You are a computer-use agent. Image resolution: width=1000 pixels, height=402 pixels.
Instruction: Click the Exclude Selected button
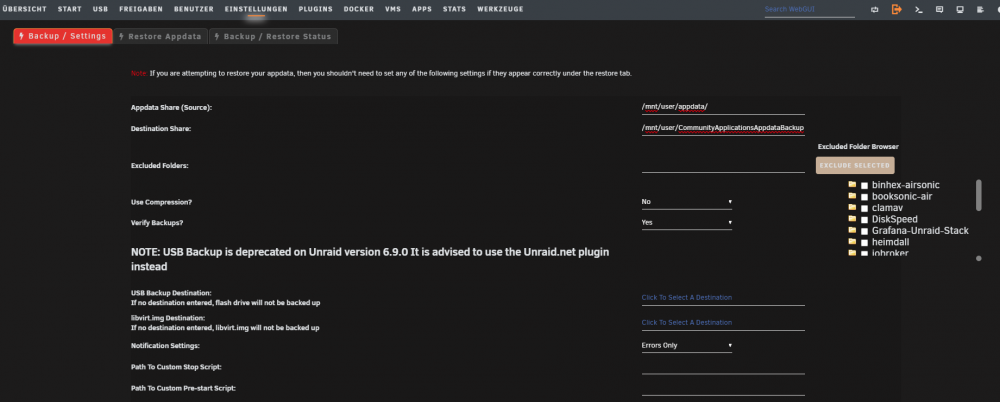855,165
